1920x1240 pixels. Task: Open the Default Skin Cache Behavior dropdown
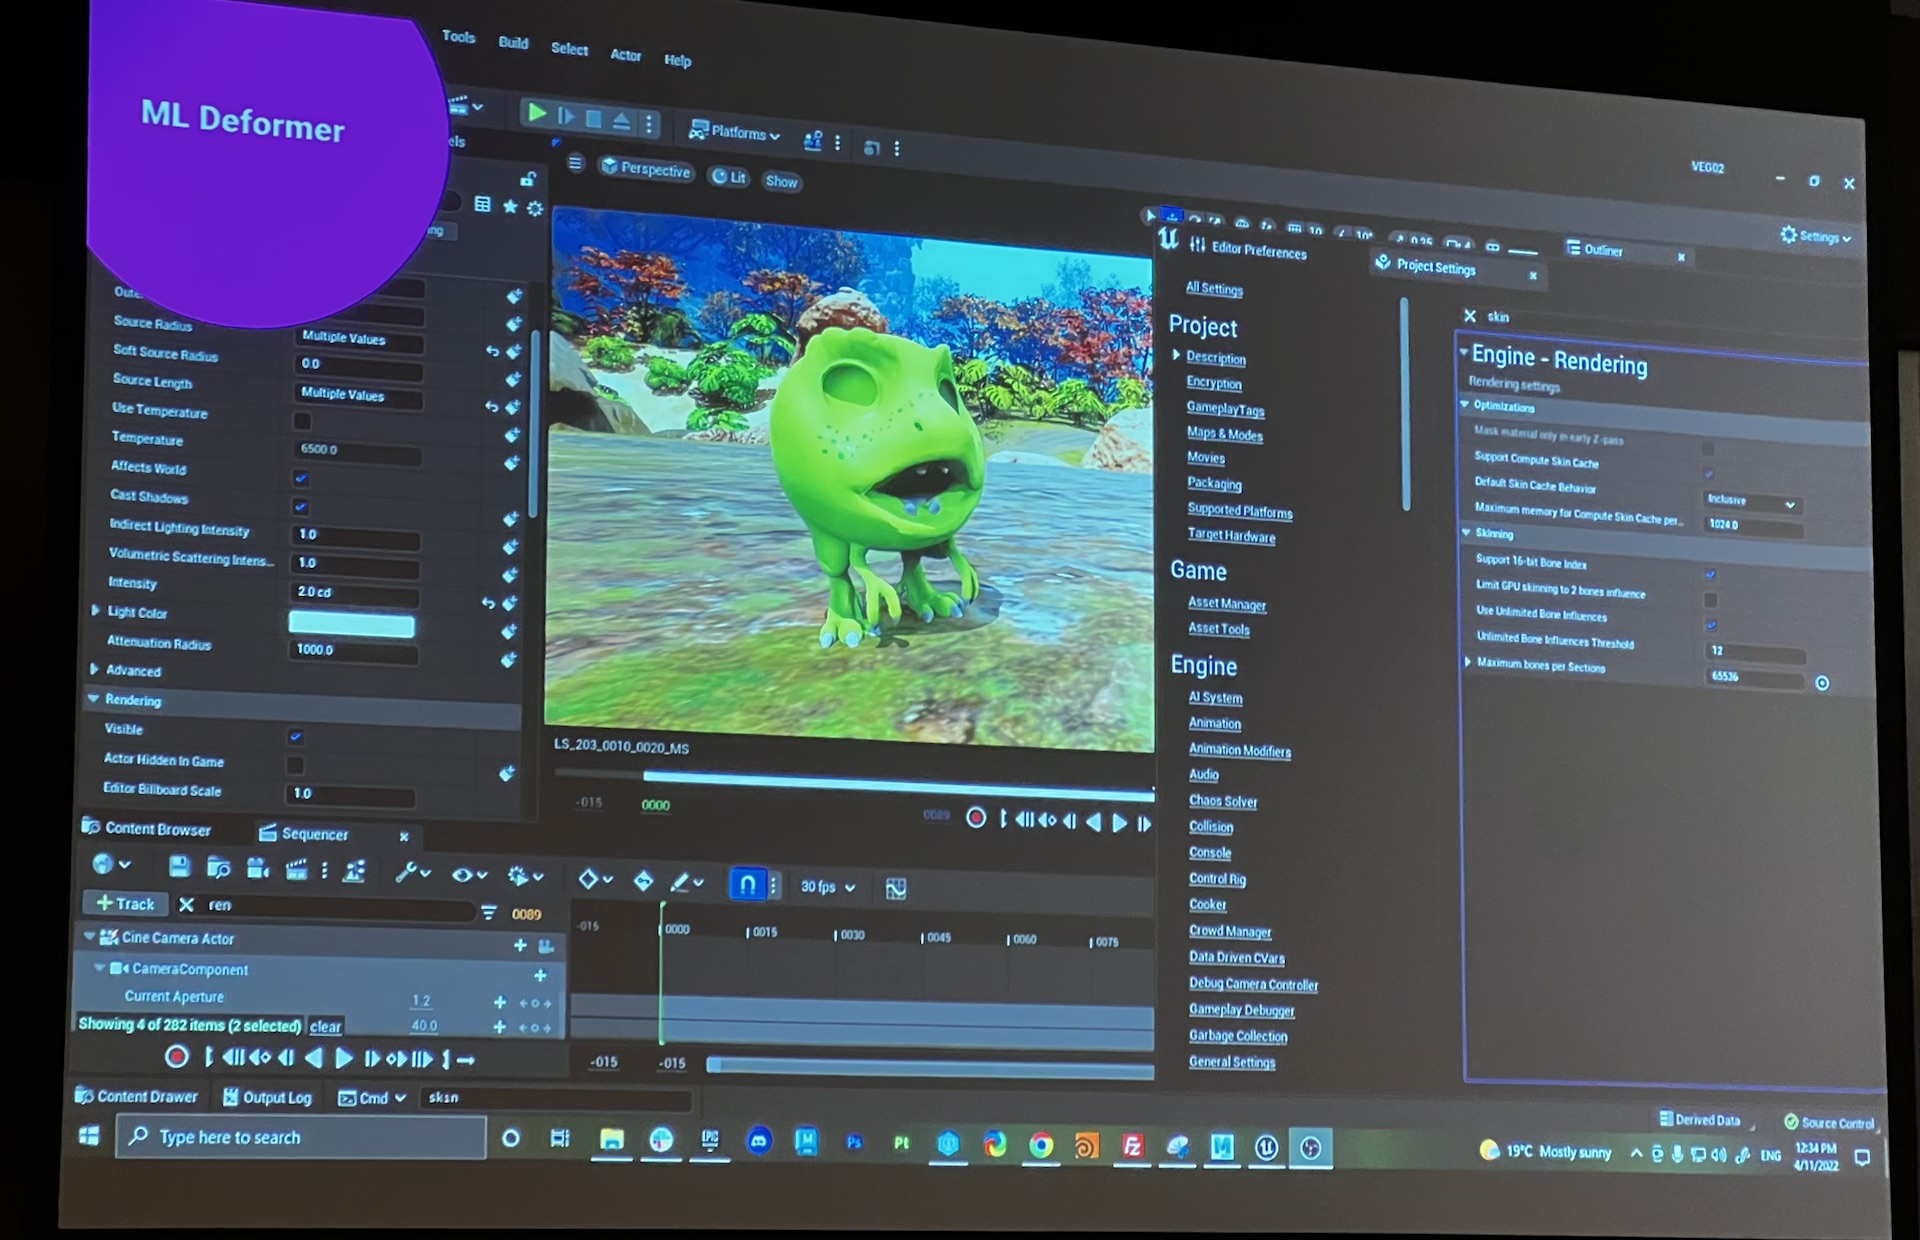click(x=1751, y=502)
